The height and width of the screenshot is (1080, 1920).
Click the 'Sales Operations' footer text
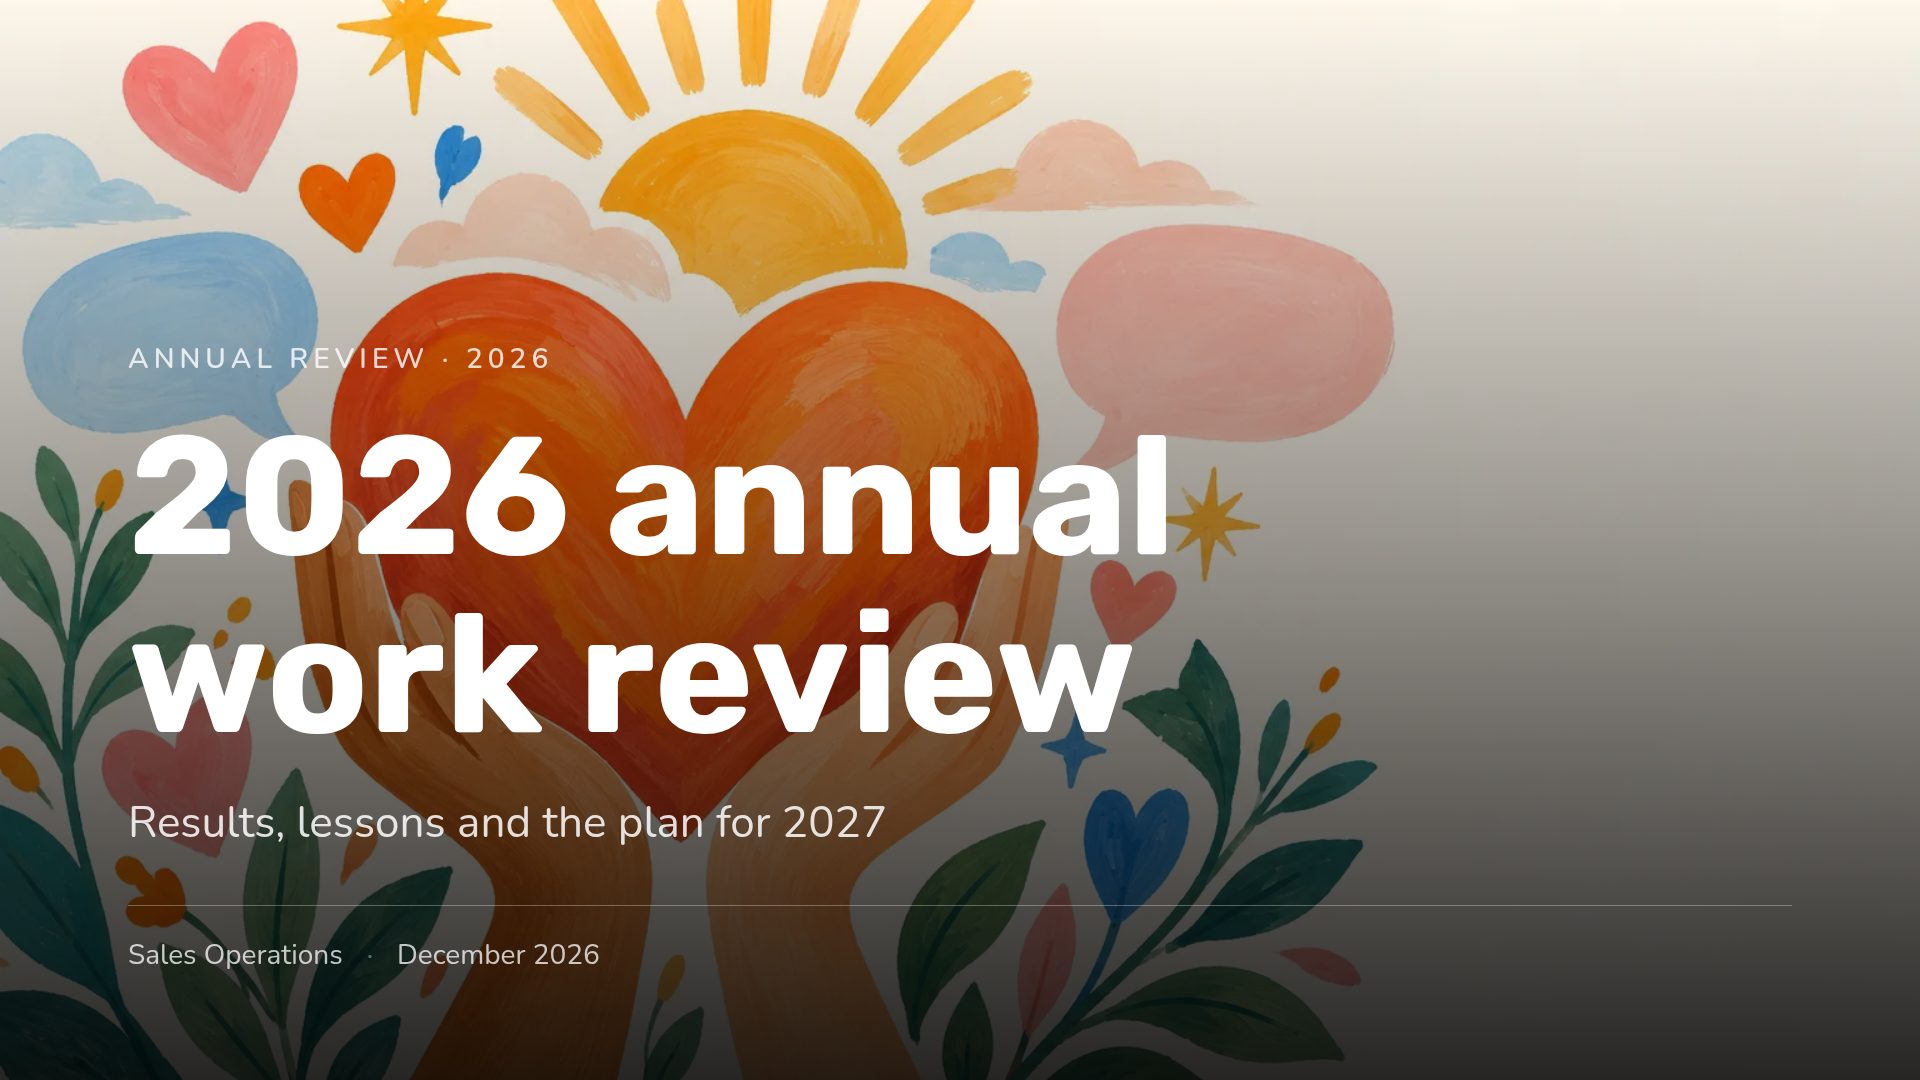click(235, 955)
